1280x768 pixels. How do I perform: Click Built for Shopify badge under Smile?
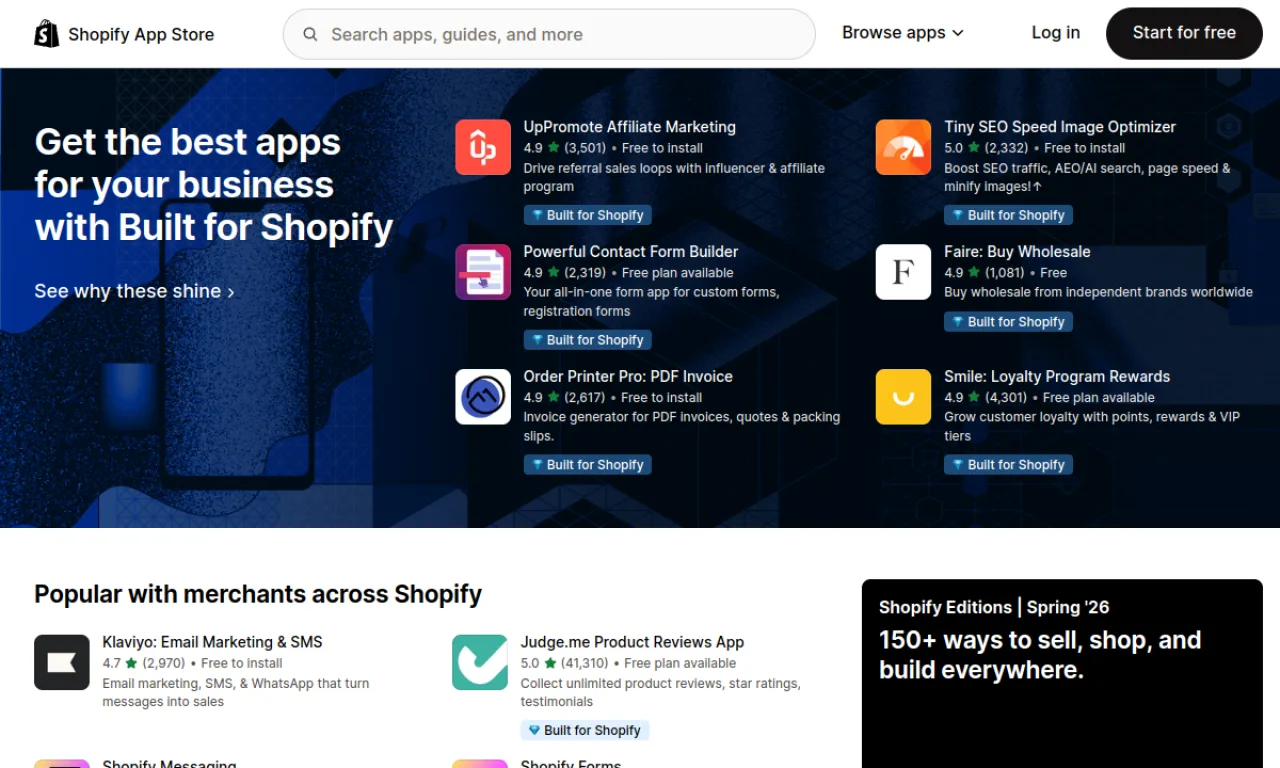pos(1009,465)
